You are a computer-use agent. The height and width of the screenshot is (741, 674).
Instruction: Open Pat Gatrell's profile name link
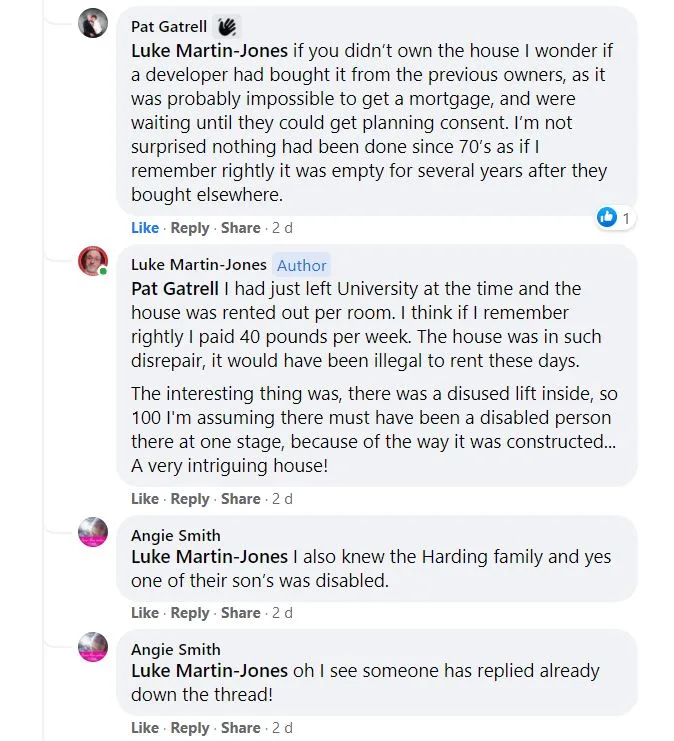[x=169, y=27]
